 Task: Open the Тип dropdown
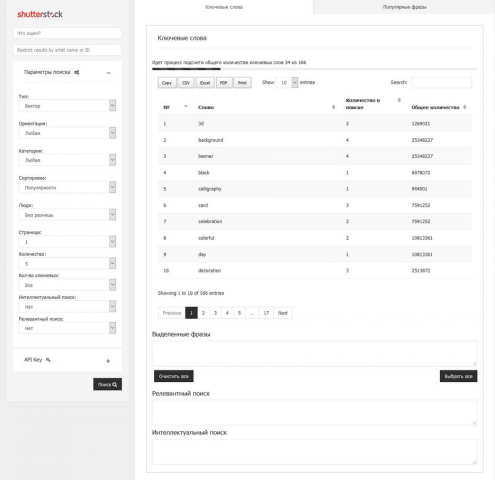pos(67,106)
